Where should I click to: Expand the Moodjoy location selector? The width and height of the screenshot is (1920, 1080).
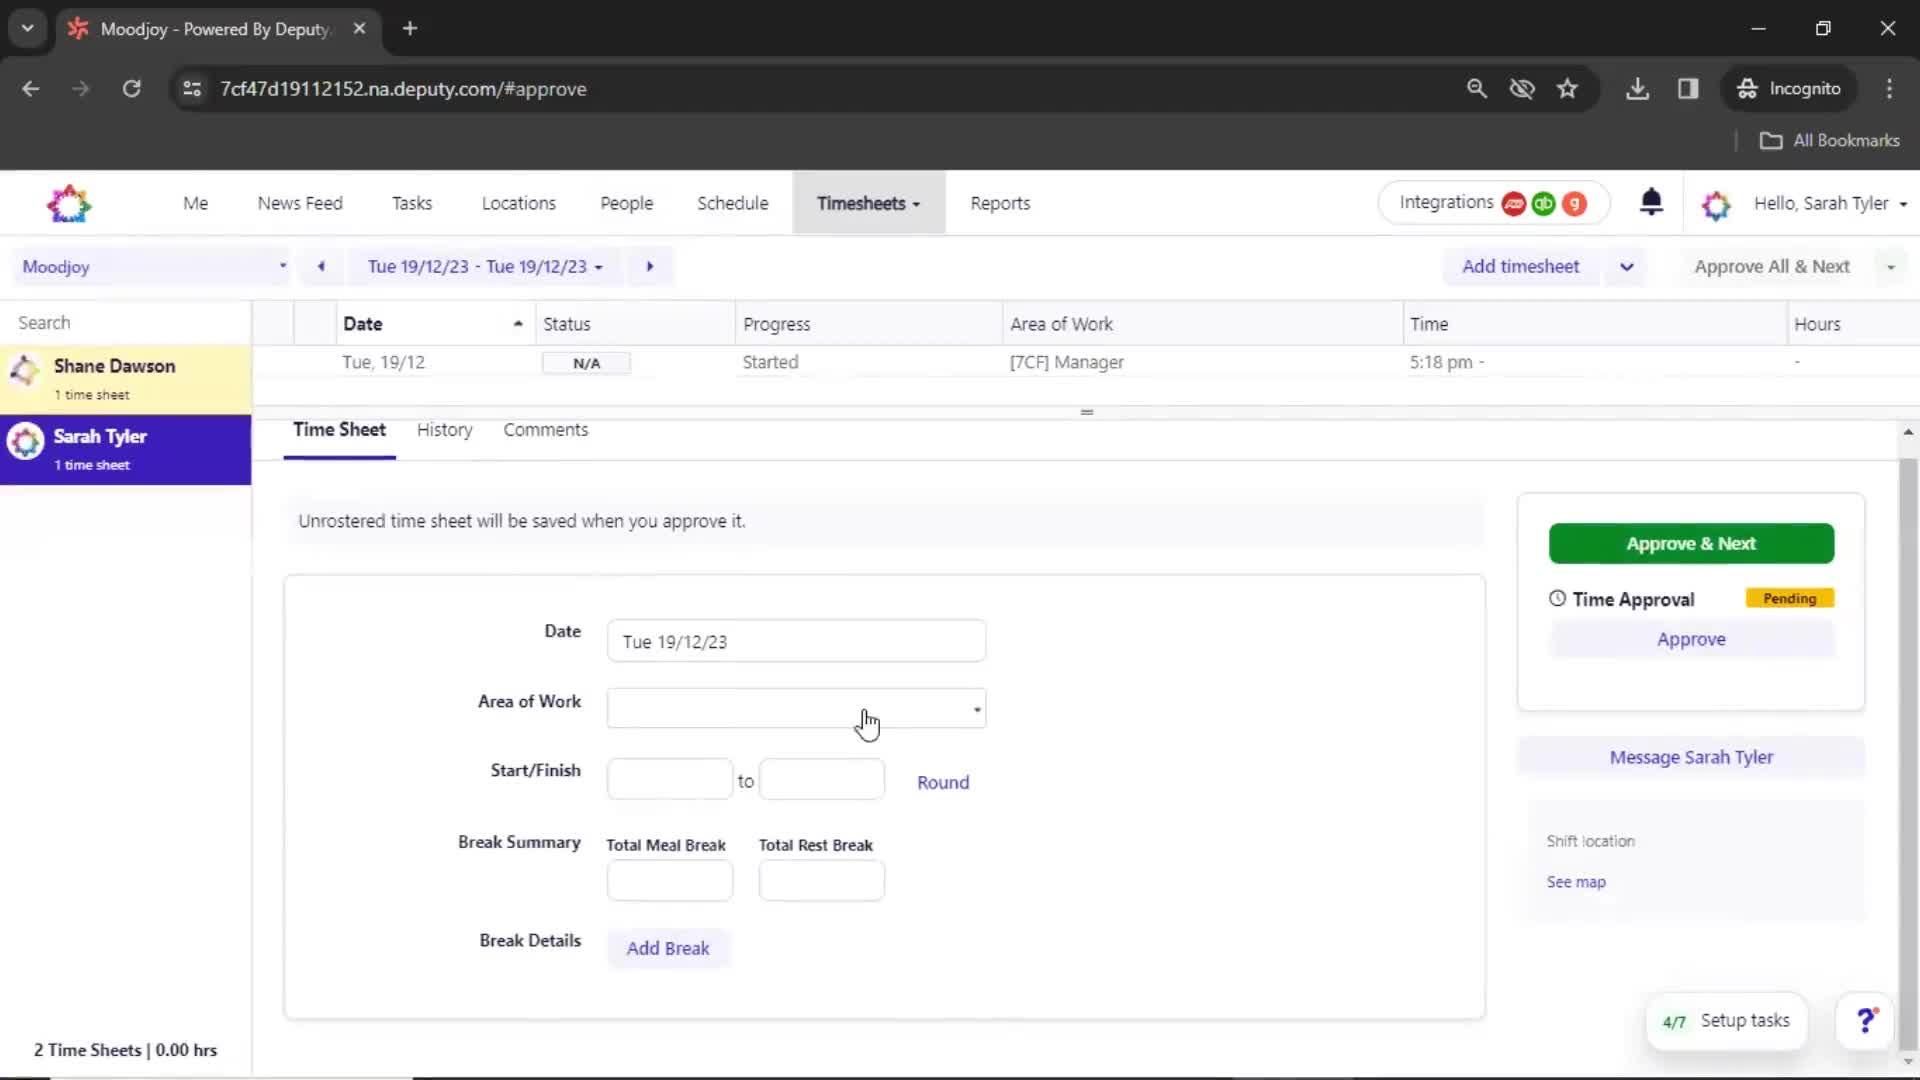[281, 266]
